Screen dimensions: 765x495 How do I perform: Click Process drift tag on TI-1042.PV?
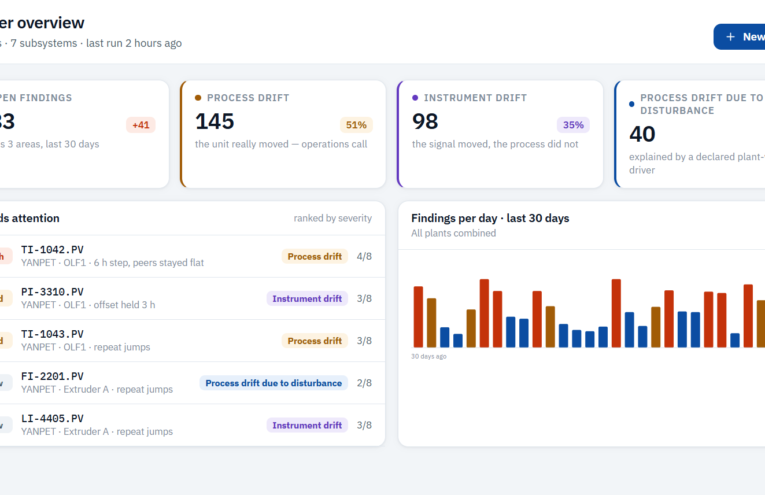pyautogui.click(x=315, y=257)
